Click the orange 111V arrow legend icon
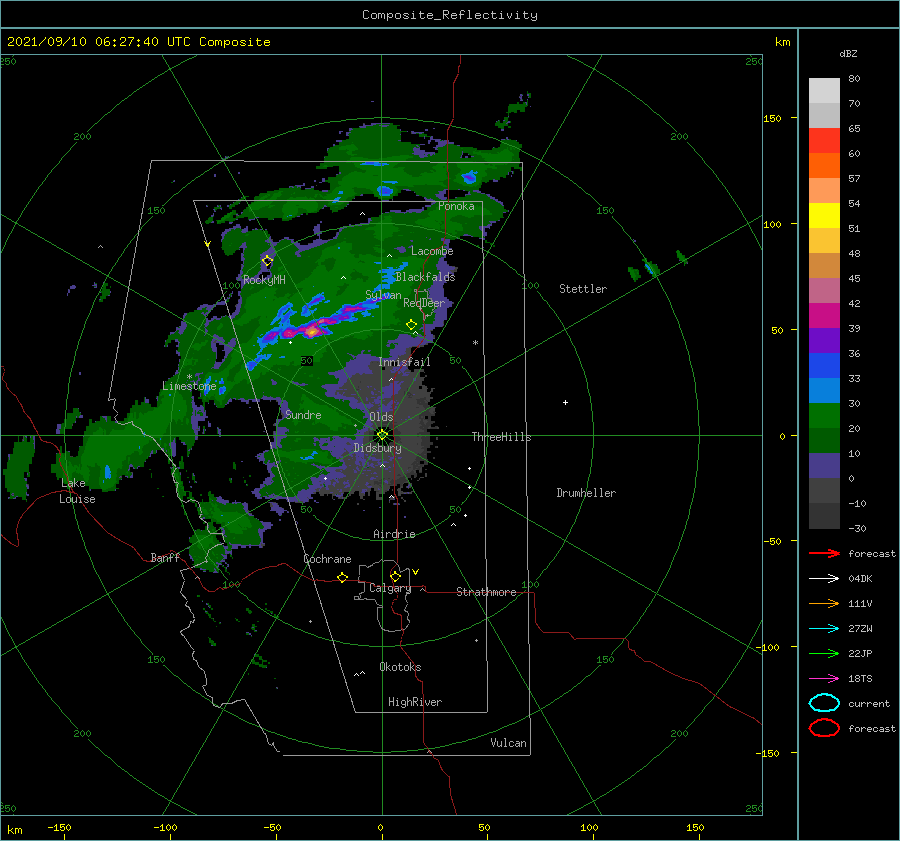900x841 pixels. point(824,603)
